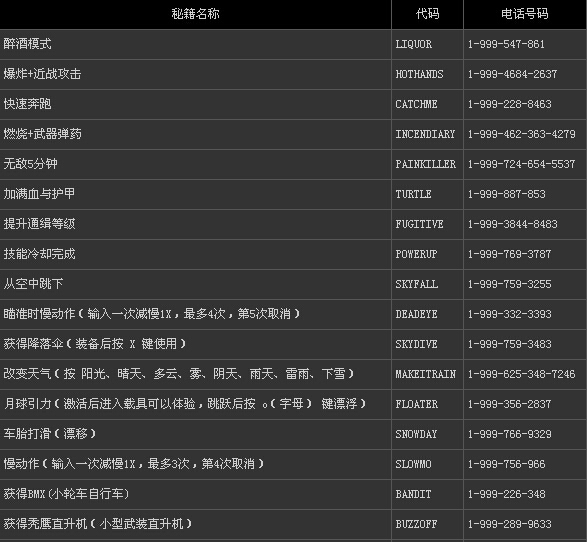Image resolution: width=587 pixels, height=542 pixels.
Task: Click phone number 1-999-289-9633
Action: click(510, 524)
